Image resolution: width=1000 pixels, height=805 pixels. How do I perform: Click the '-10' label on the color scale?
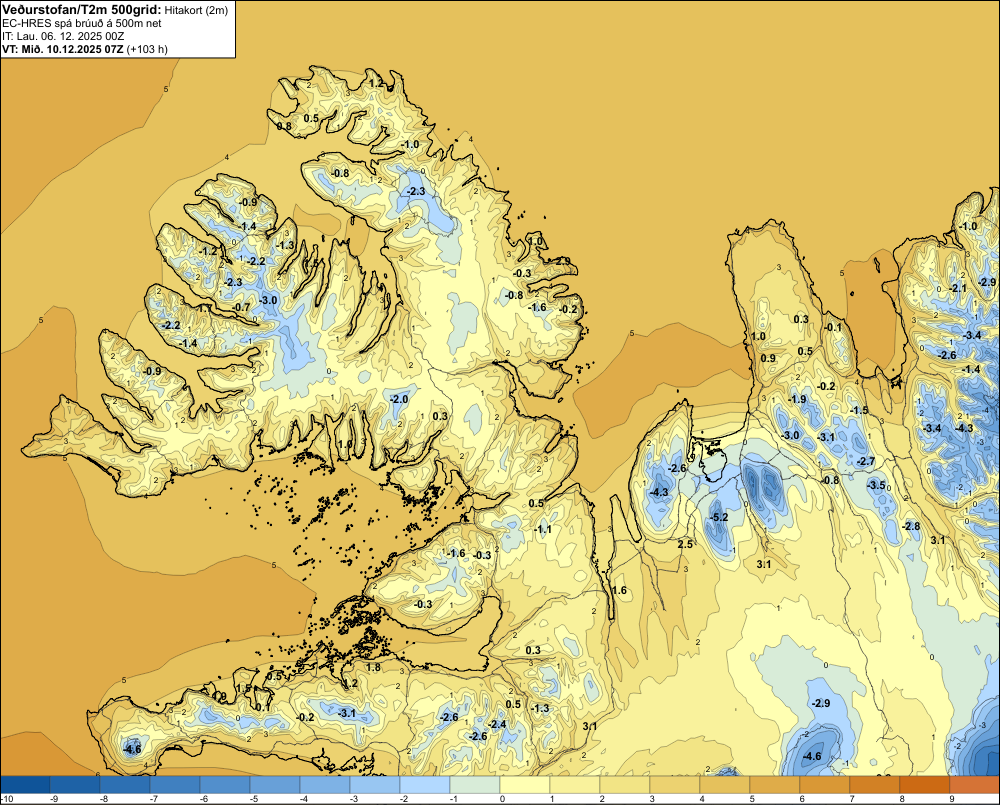pos(7,799)
